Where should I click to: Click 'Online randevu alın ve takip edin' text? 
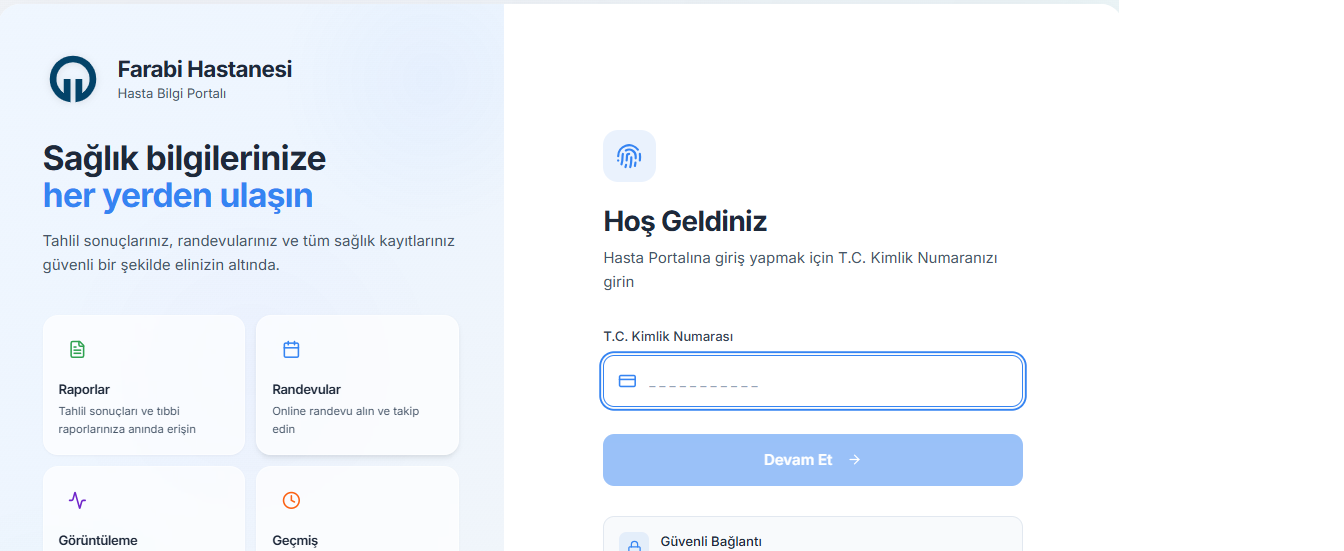(x=346, y=420)
